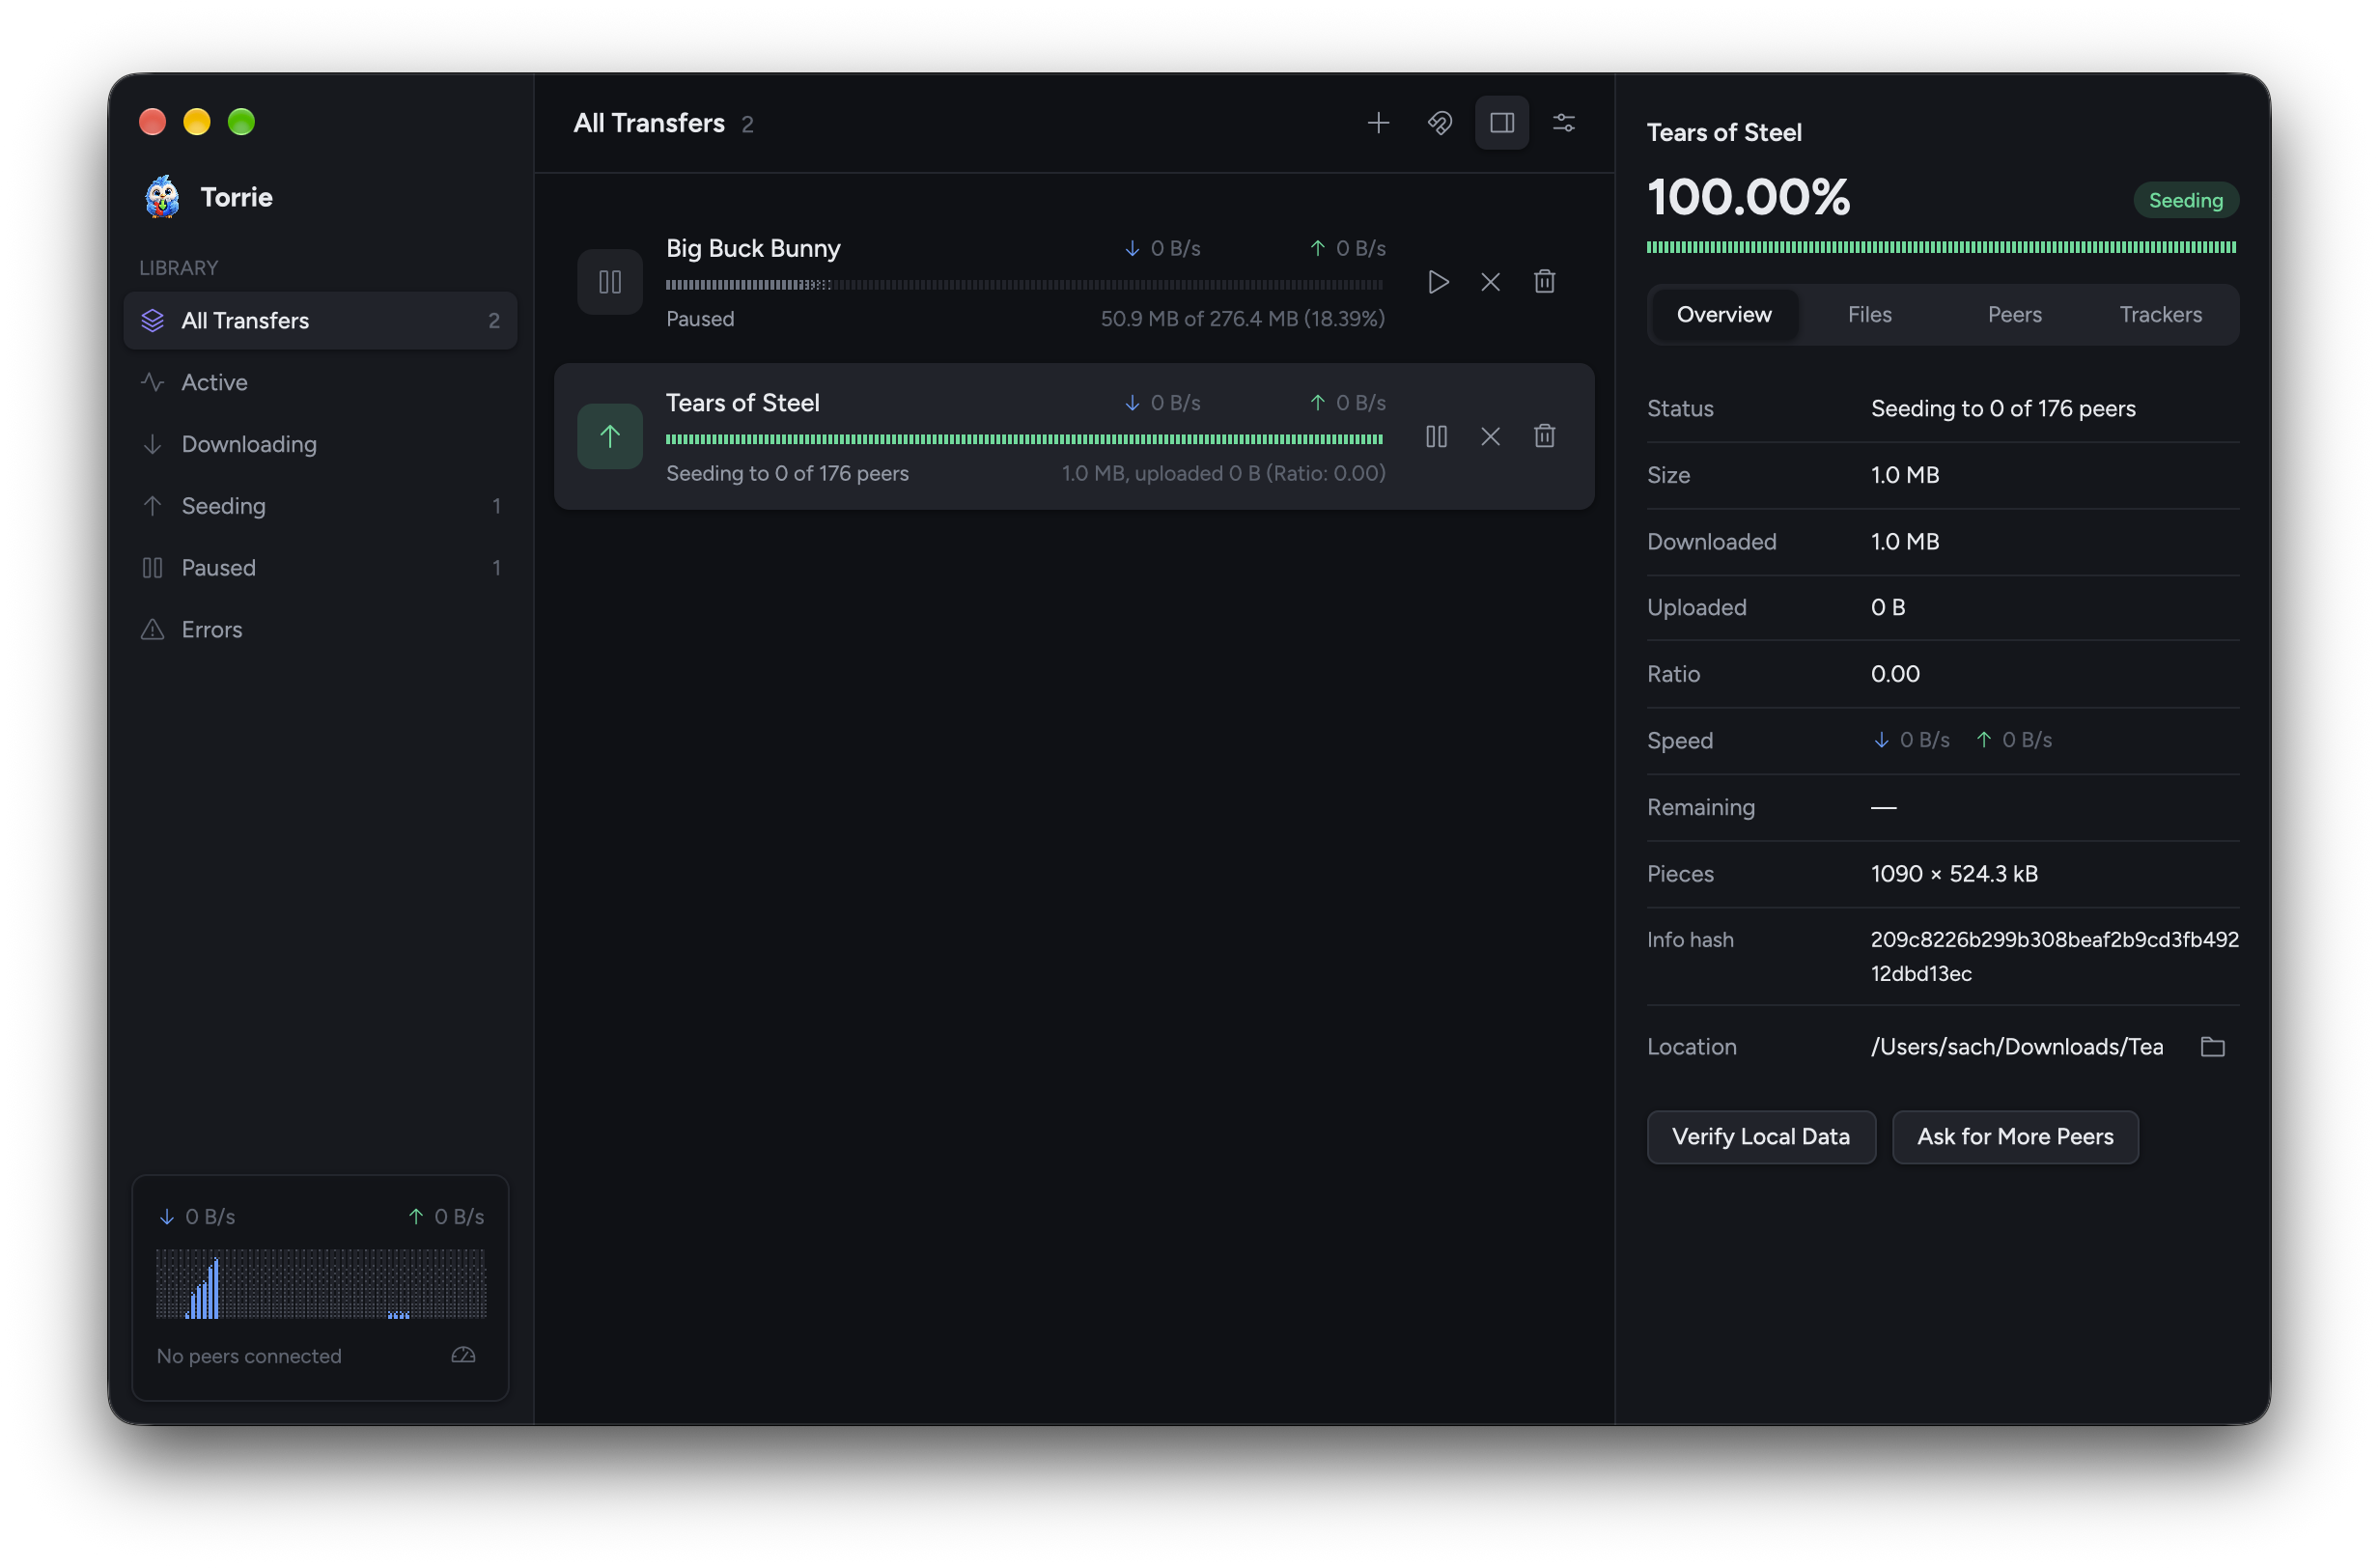Switch to the Overview tab

click(x=1724, y=314)
